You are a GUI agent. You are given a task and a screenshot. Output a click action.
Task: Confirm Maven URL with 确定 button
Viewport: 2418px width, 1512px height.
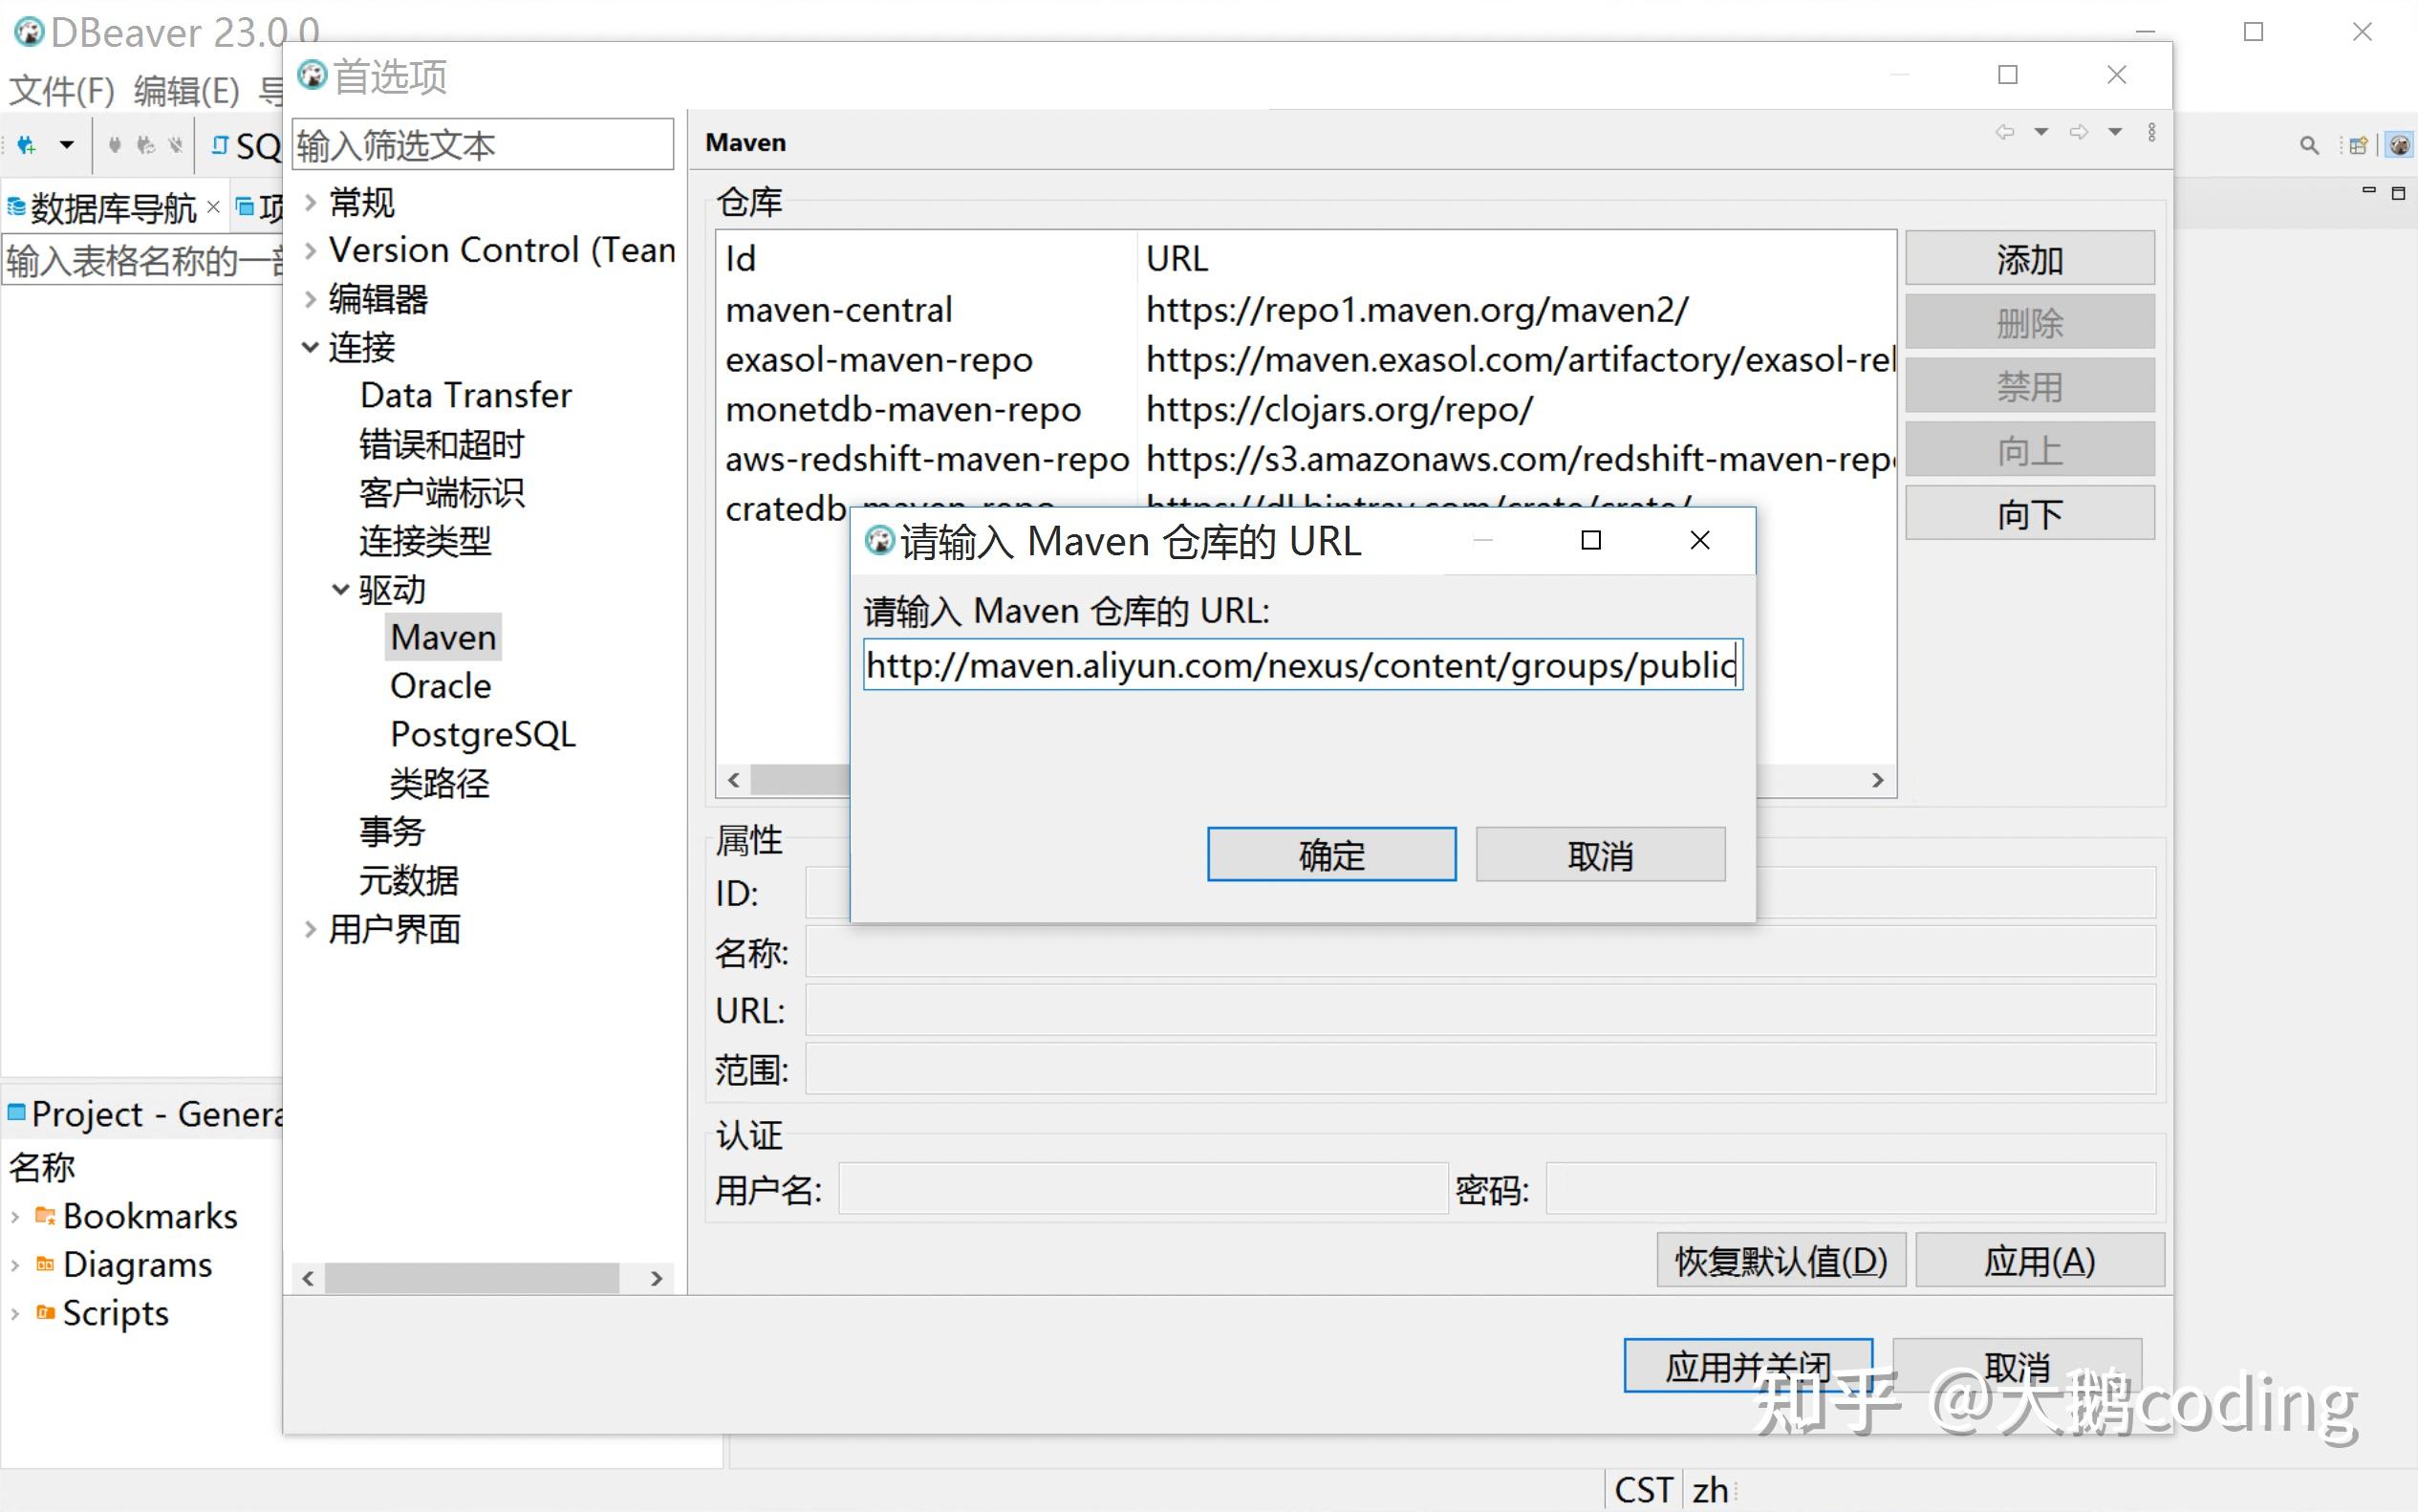pyautogui.click(x=1330, y=855)
